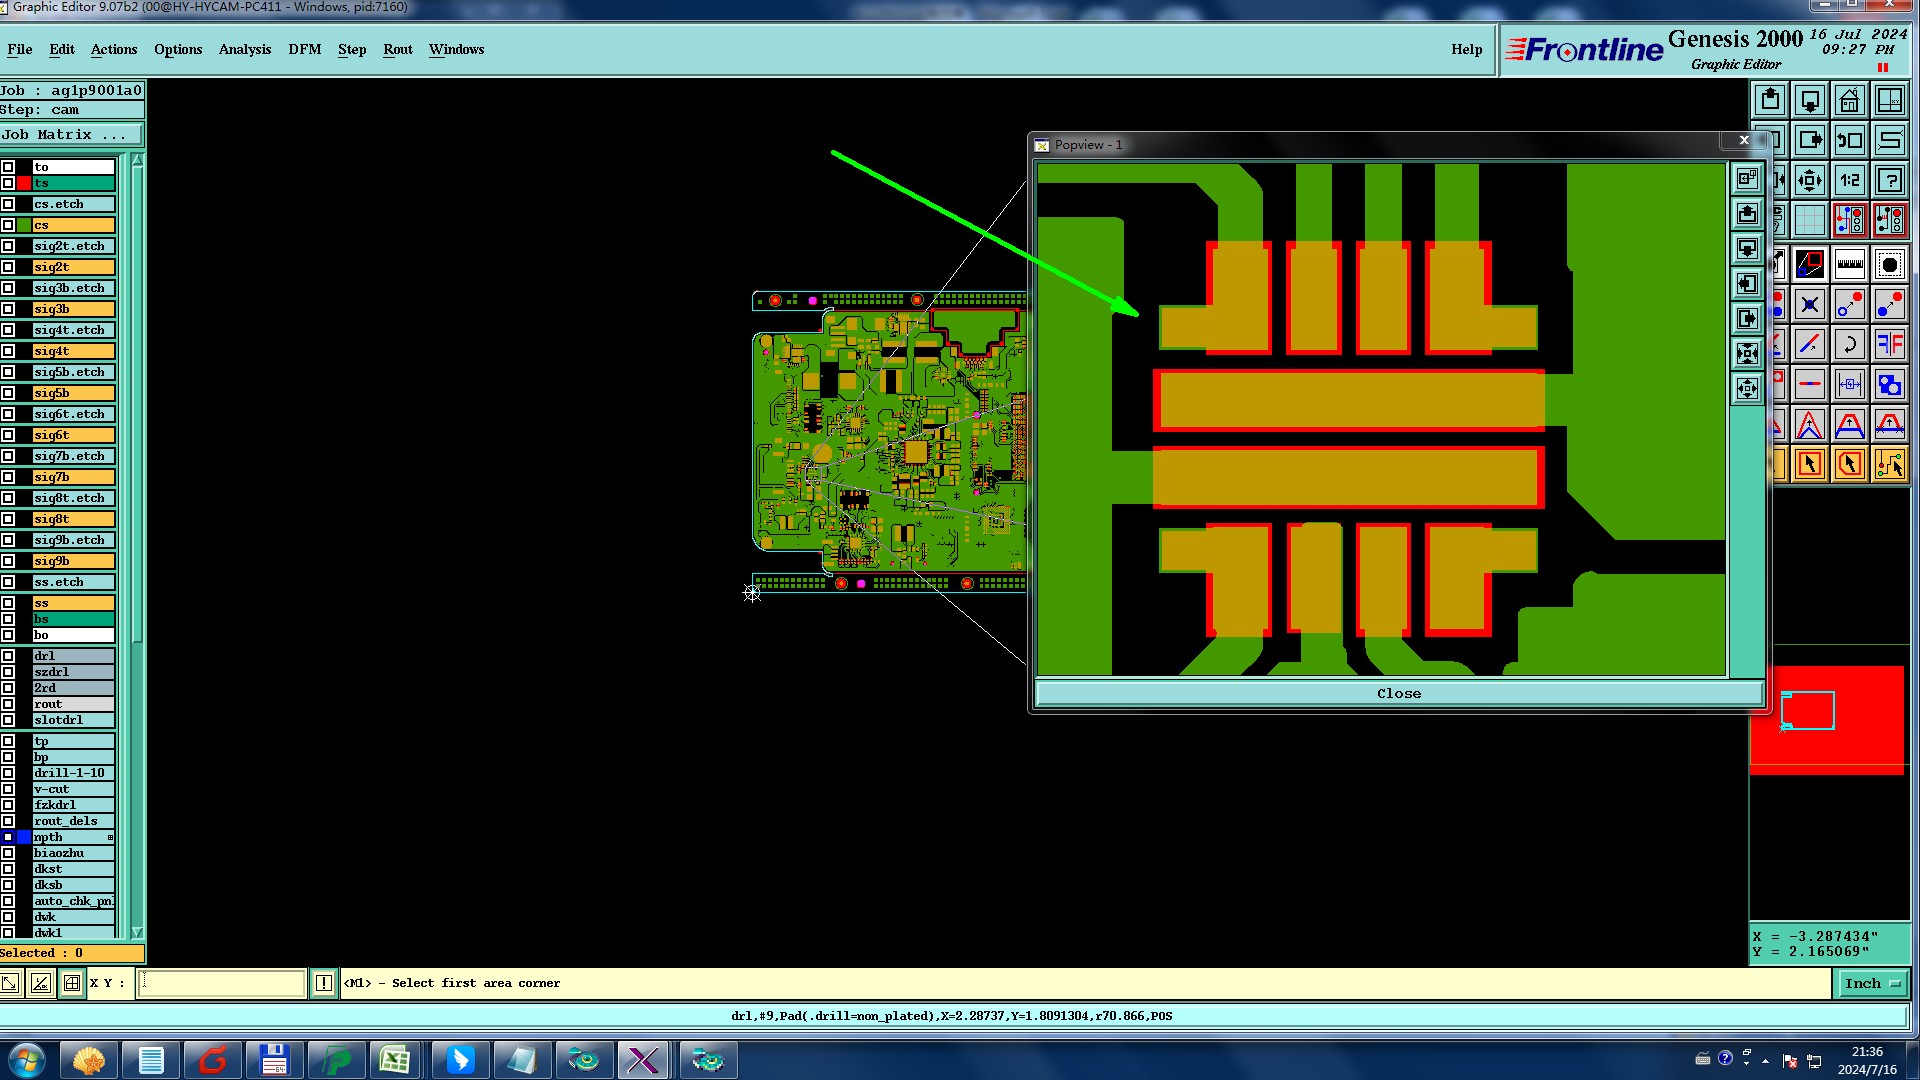Click the question mark help icon
The height and width of the screenshot is (1080, 1920).
click(x=1889, y=181)
